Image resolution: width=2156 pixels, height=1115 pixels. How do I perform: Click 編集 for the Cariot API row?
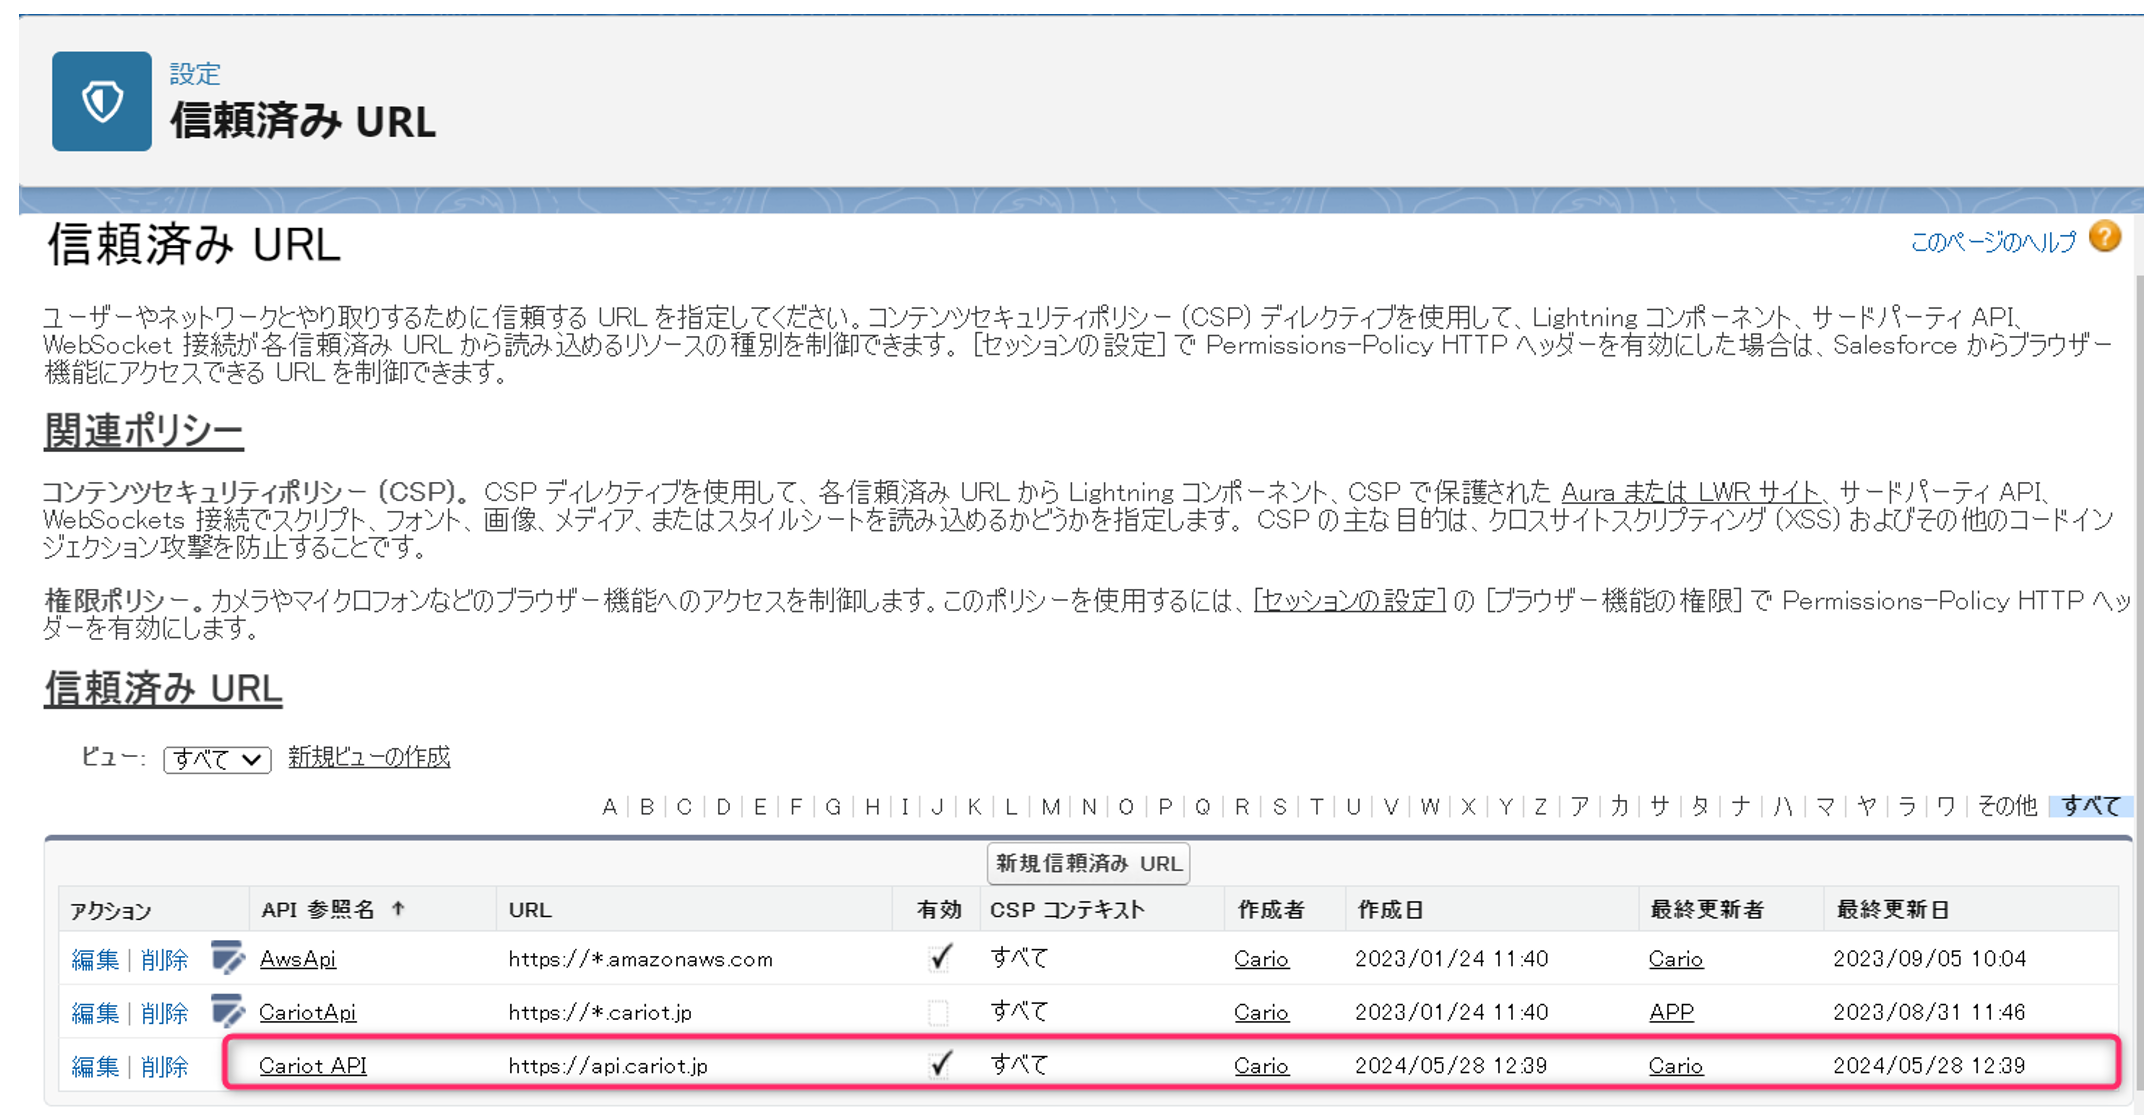point(95,1067)
